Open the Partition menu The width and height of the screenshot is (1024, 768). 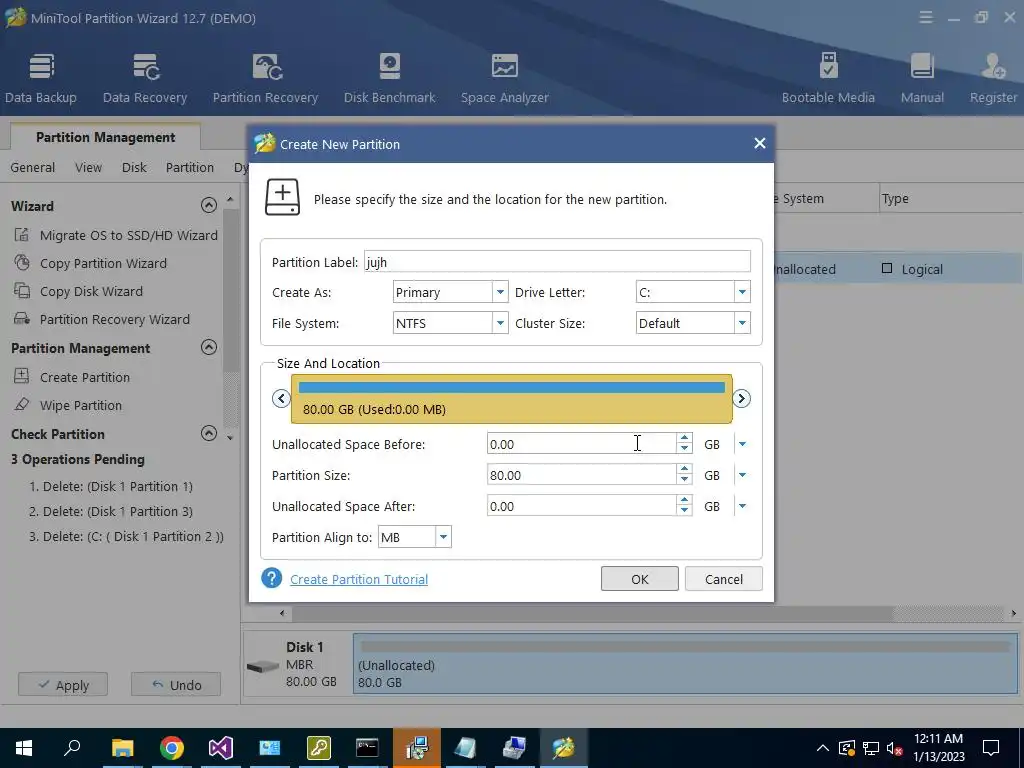pyautogui.click(x=189, y=167)
